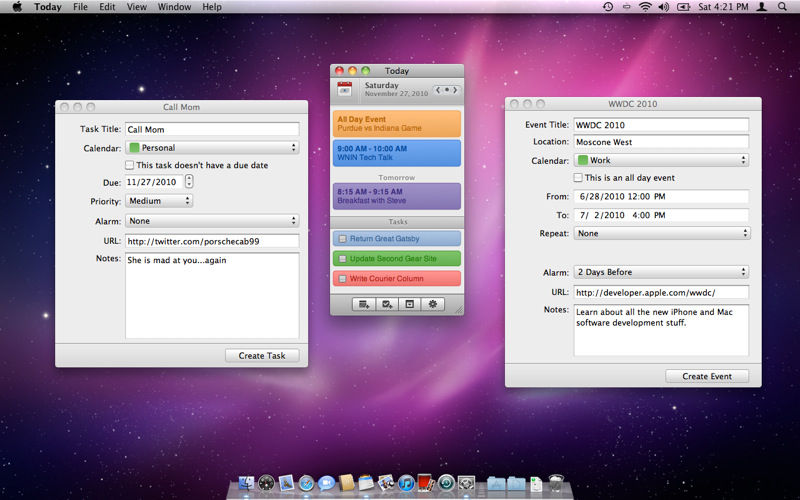This screenshot has height=500, width=800.
Task: Click the Wi-Fi status icon
Action: pos(645,7)
